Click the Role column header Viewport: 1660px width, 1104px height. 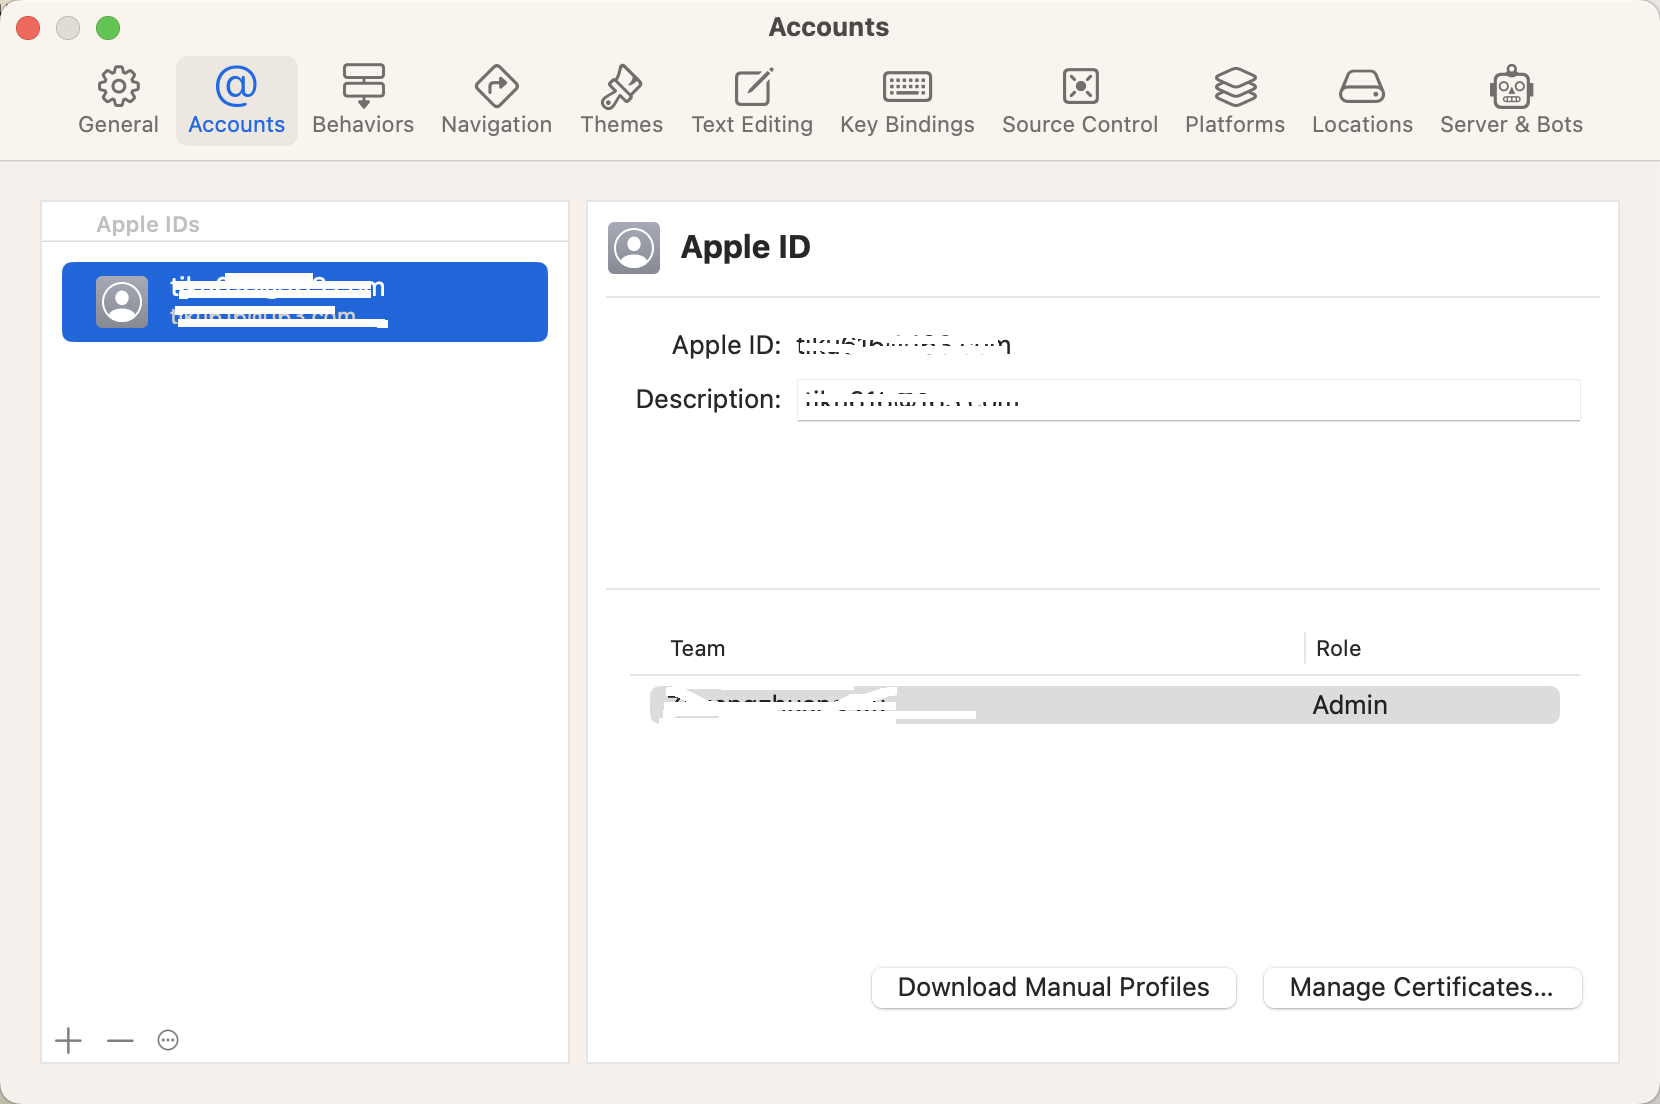(x=1338, y=649)
